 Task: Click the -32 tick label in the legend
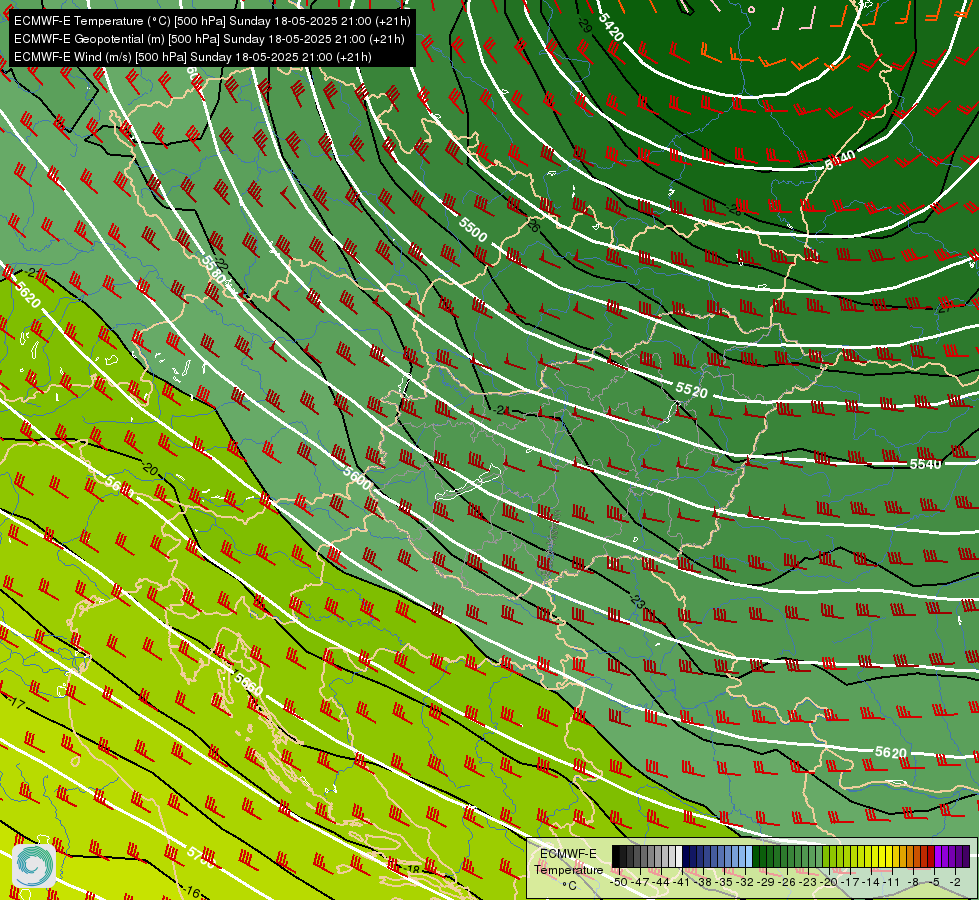click(745, 883)
